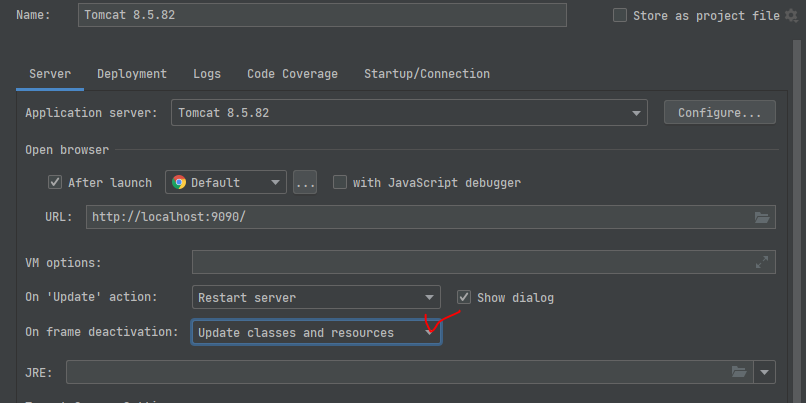The width and height of the screenshot is (806, 403).
Task: Open the Application server dropdown
Action: (x=409, y=113)
